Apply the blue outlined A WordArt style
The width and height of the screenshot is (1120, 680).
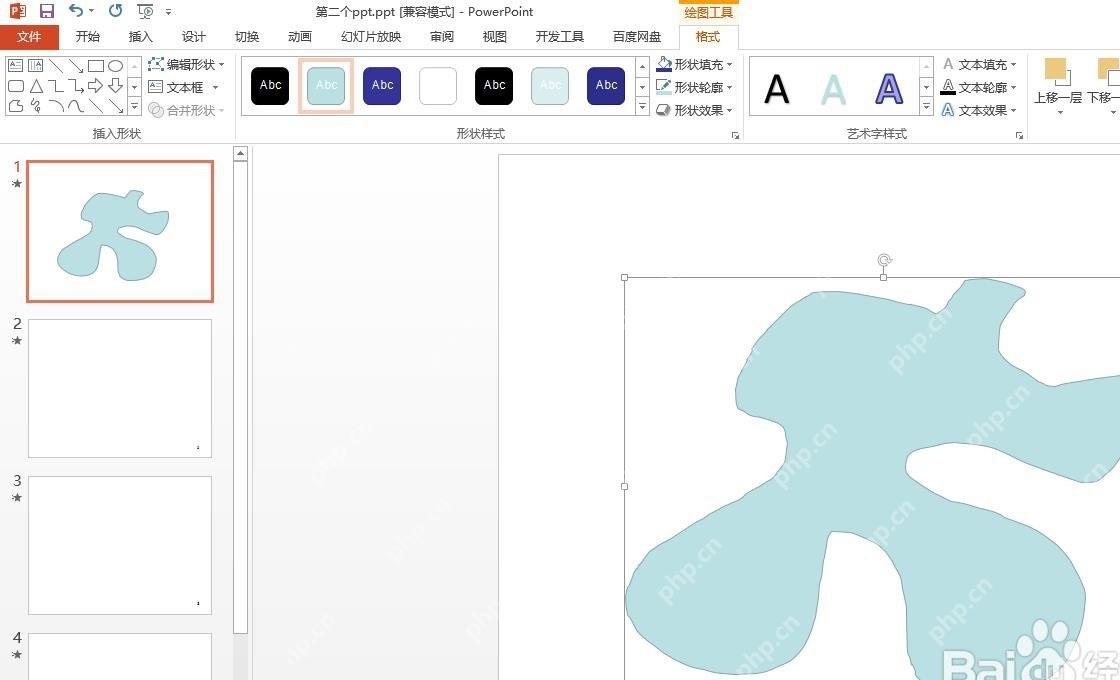point(889,89)
